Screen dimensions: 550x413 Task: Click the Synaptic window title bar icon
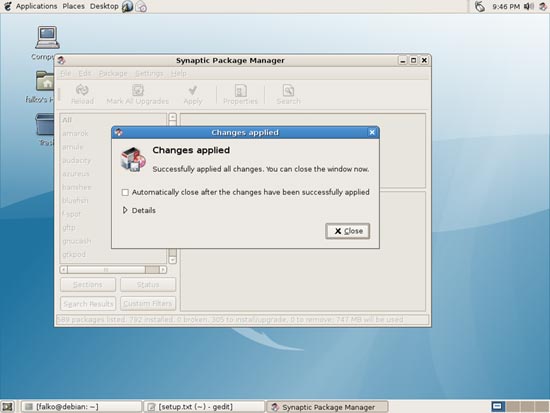pyautogui.click(x=61, y=60)
